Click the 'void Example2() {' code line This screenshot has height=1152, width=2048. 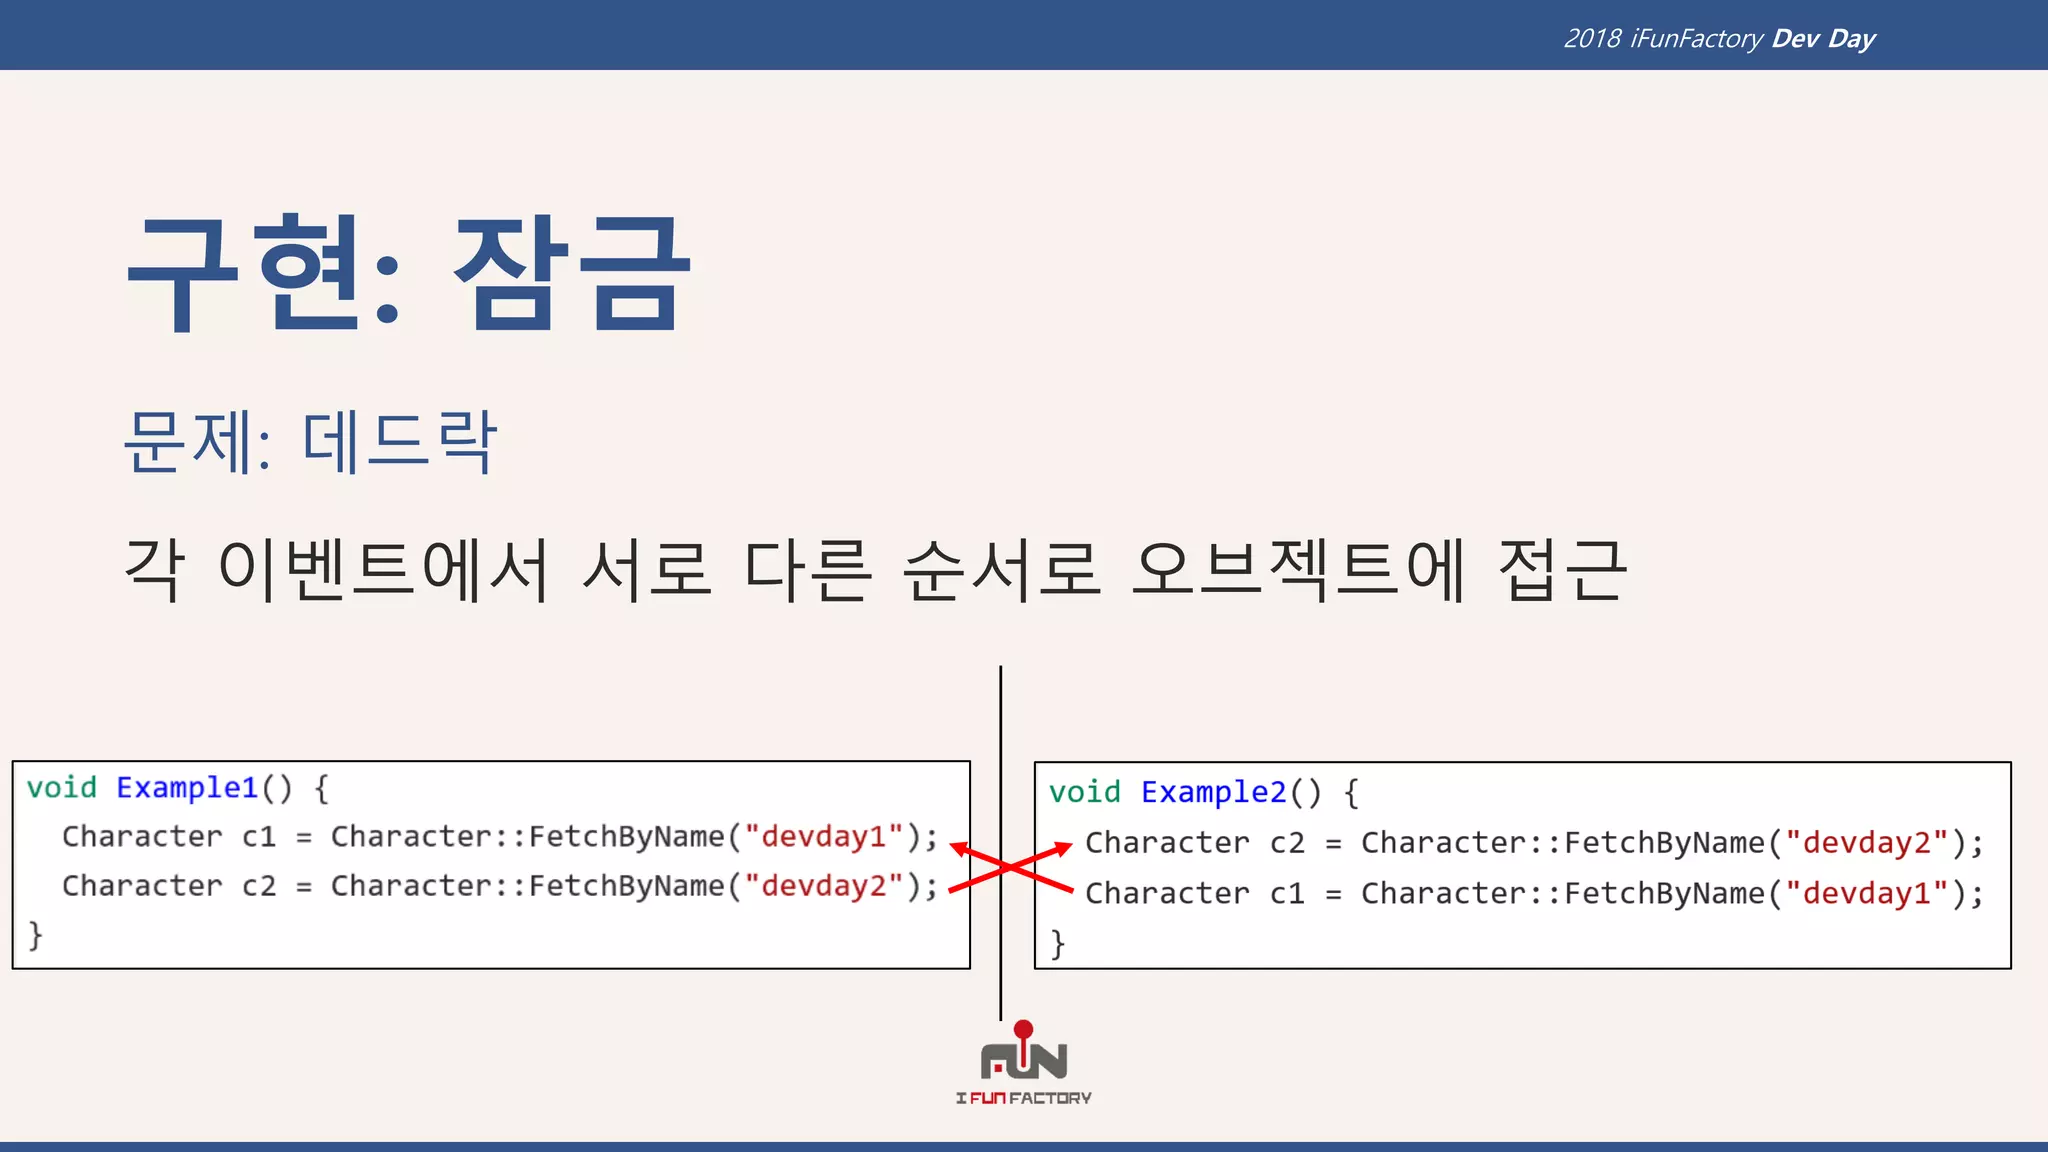1204,793
